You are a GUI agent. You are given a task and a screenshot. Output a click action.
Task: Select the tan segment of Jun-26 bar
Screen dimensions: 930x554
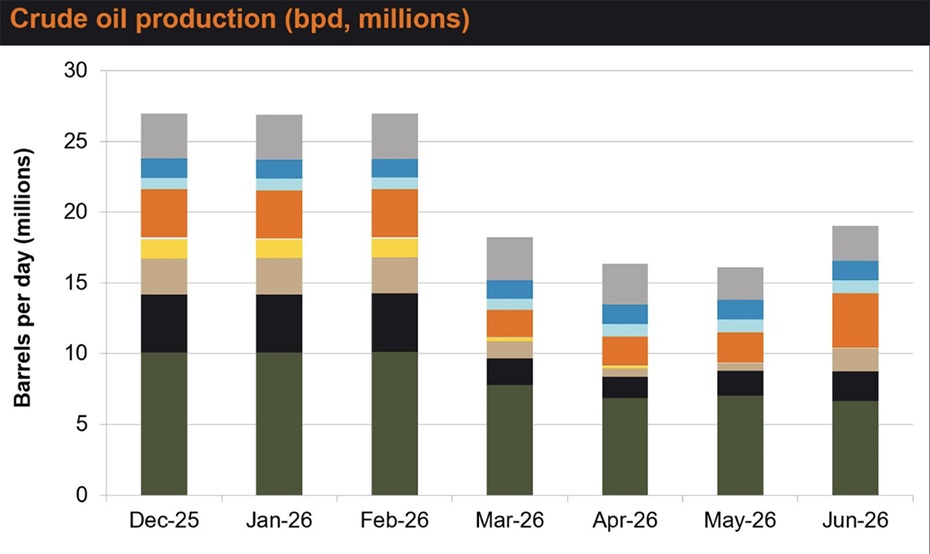click(x=855, y=360)
